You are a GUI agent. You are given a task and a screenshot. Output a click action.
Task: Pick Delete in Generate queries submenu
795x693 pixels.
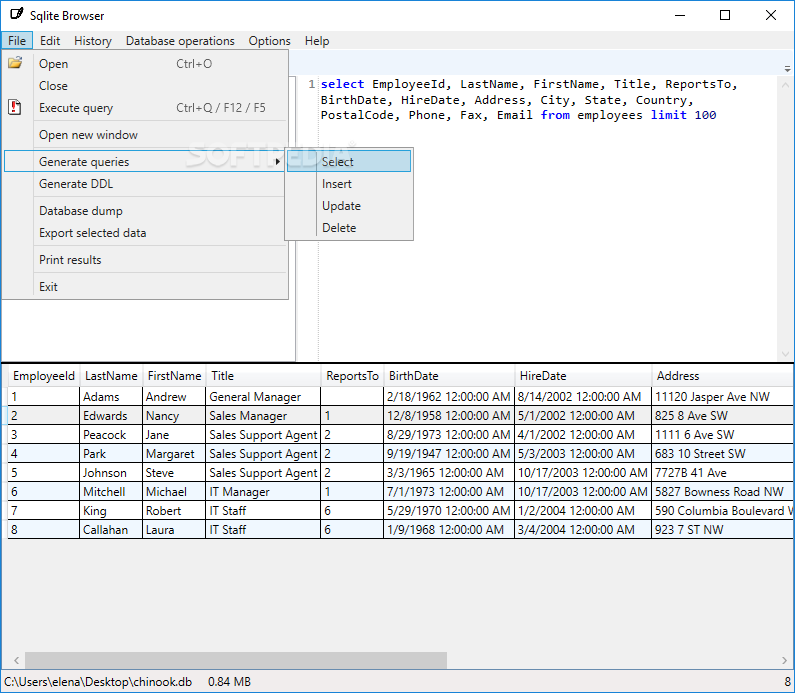pyautogui.click(x=349, y=228)
